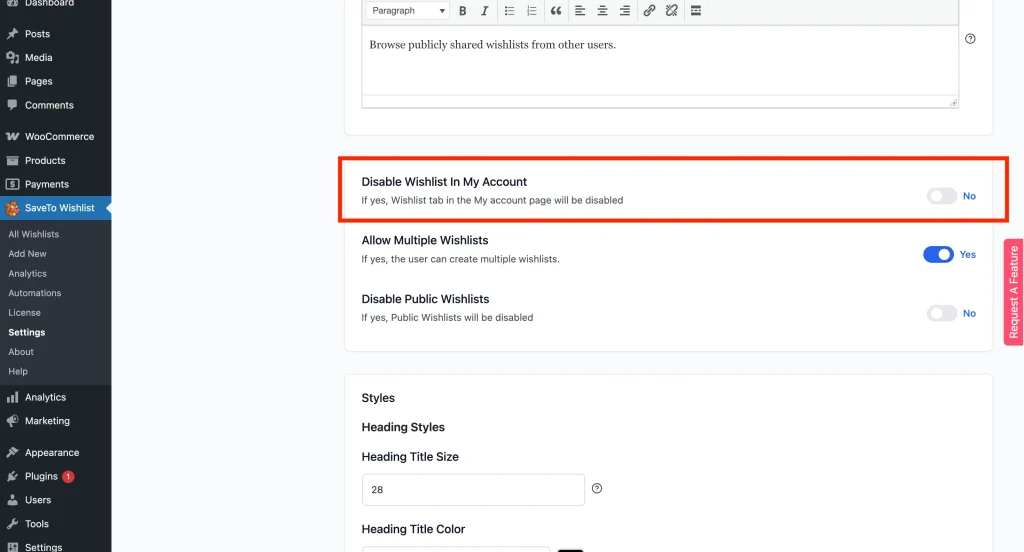Apply blockquote formatting
The height and width of the screenshot is (552, 1024).
(x=556, y=10)
